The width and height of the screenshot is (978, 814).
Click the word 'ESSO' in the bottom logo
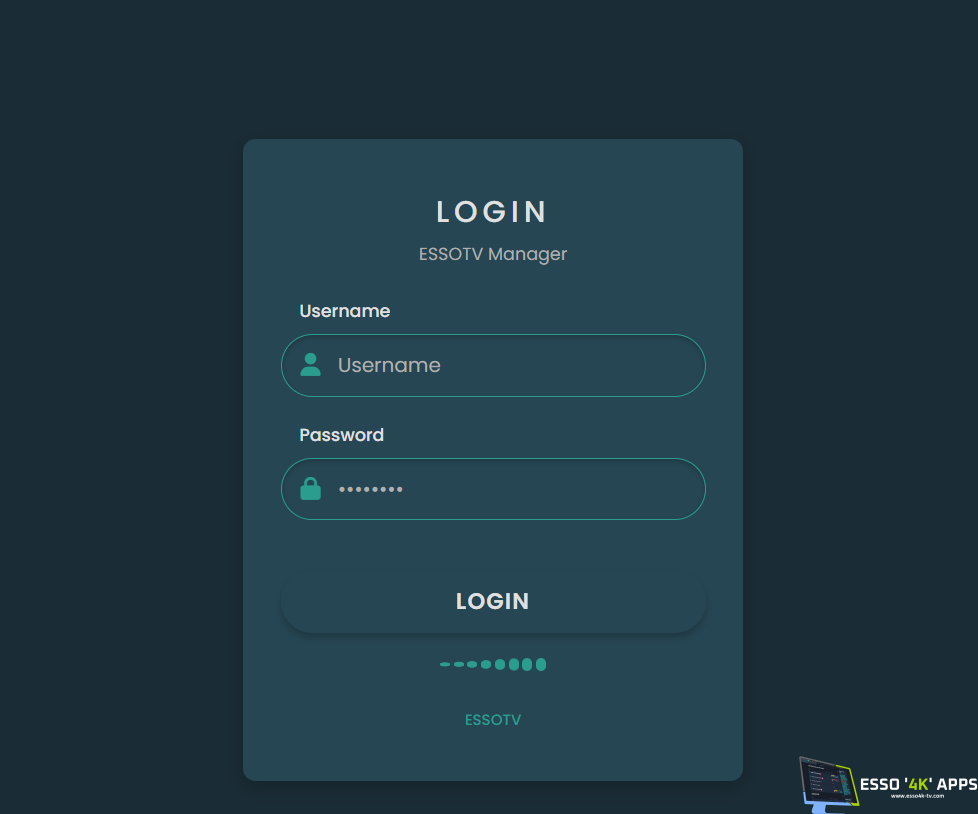pos(879,784)
